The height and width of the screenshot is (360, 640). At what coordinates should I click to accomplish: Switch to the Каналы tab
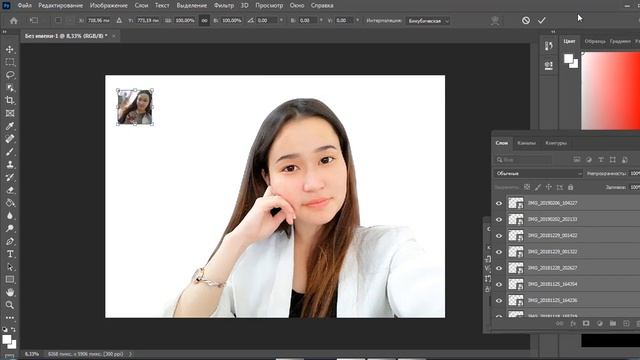click(526, 143)
